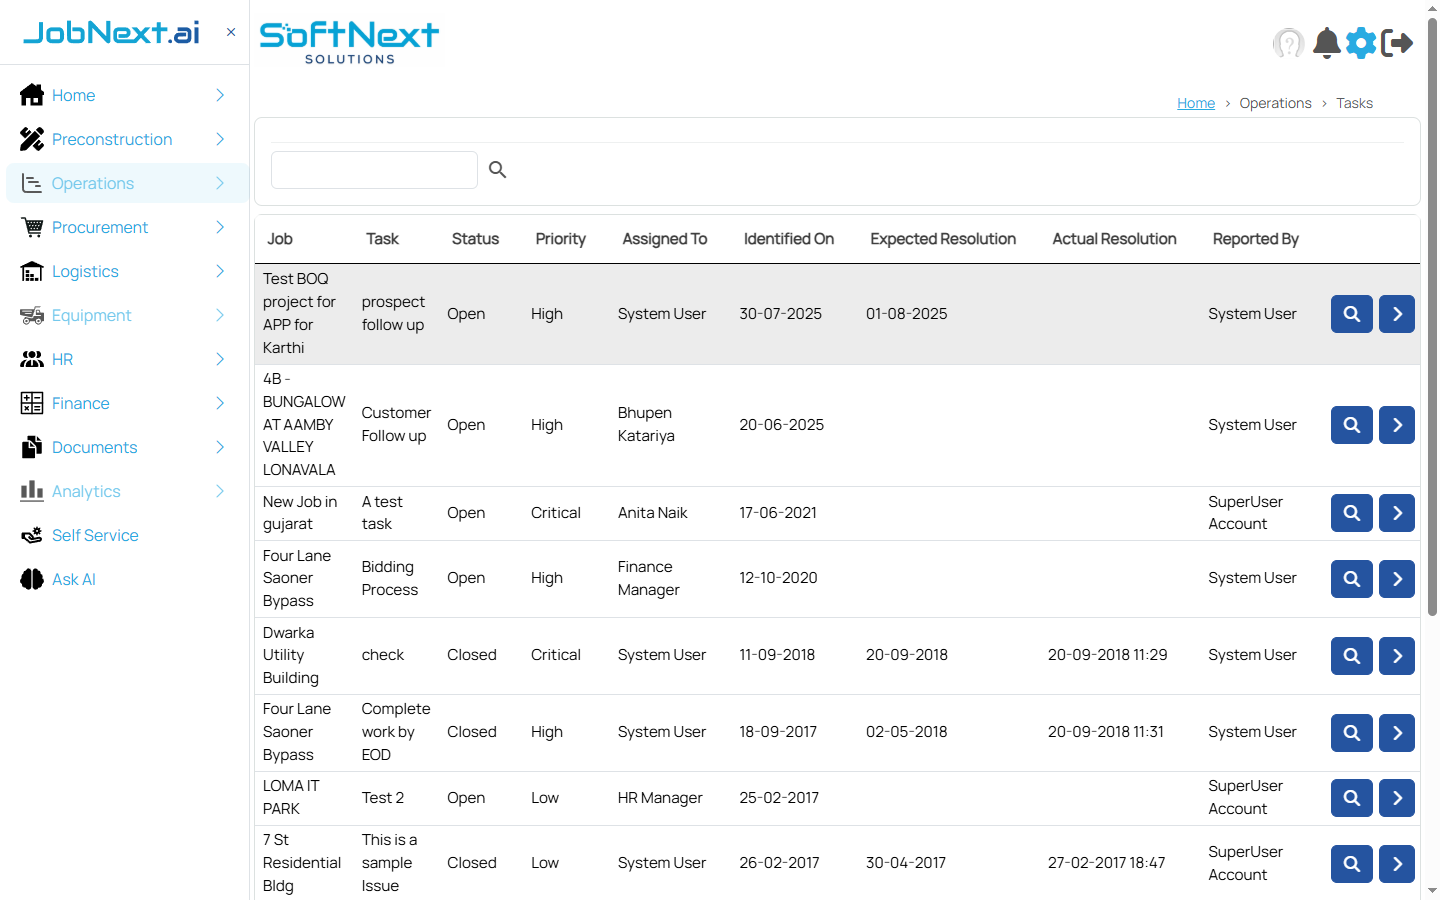Open arrow button for Customer Follow up task
Viewport: 1440px width, 900px height.
tap(1396, 425)
